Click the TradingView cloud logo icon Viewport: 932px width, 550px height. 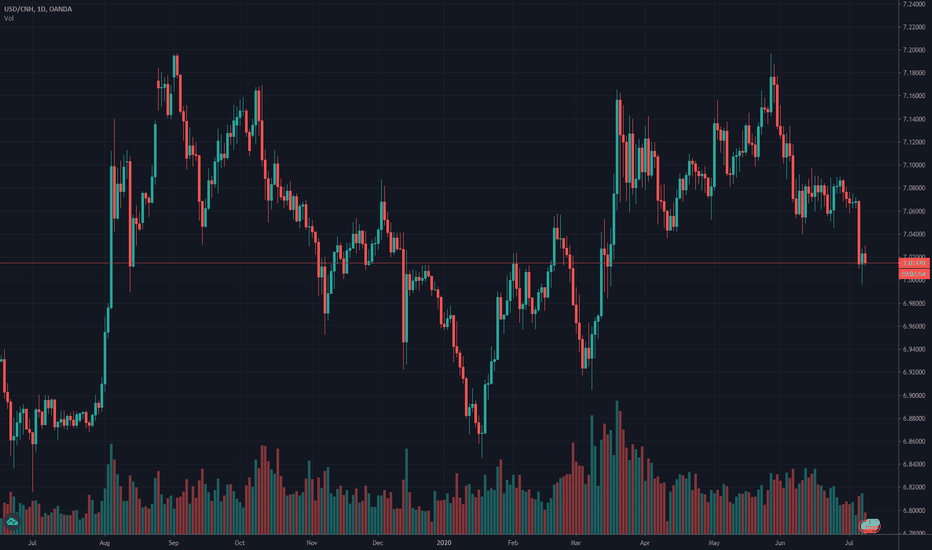[12, 522]
